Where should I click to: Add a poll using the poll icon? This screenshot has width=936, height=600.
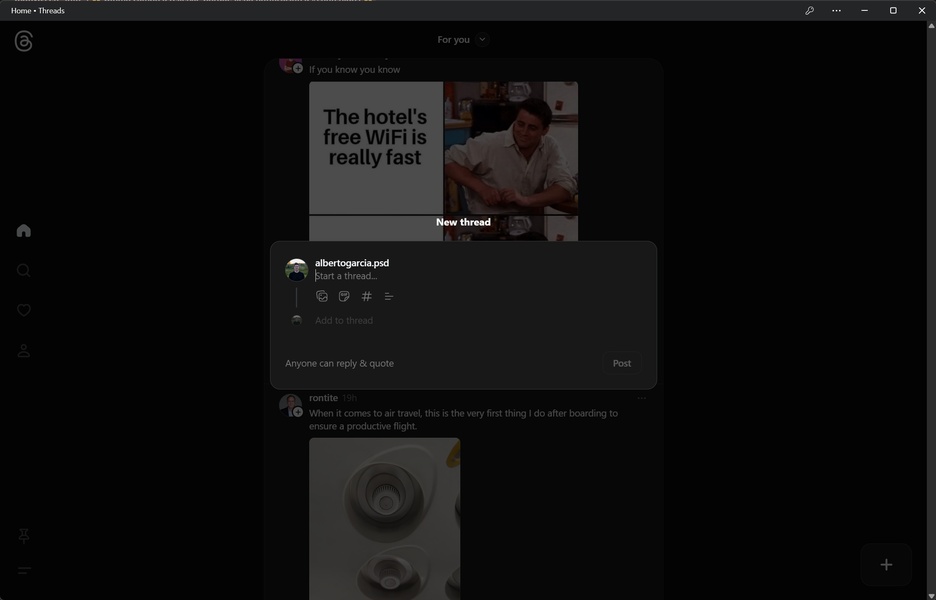389,296
